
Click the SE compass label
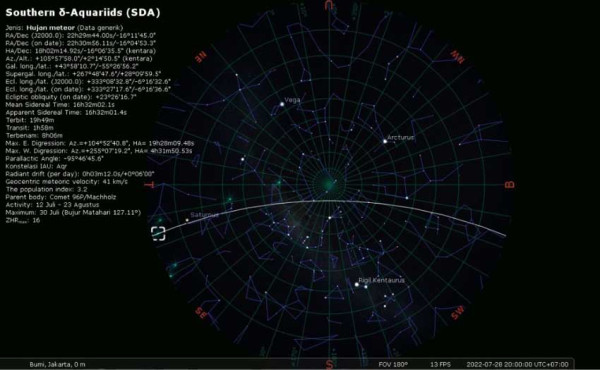201,313
